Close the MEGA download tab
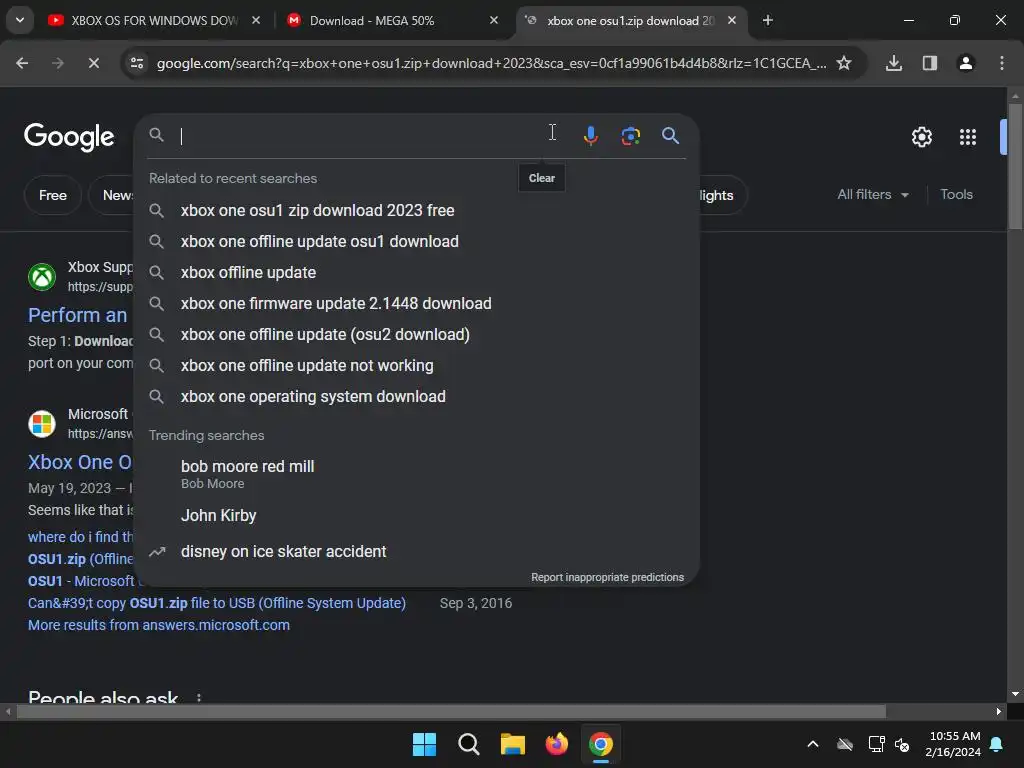The height and width of the screenshot is (768, 1024). pos(494,20)
